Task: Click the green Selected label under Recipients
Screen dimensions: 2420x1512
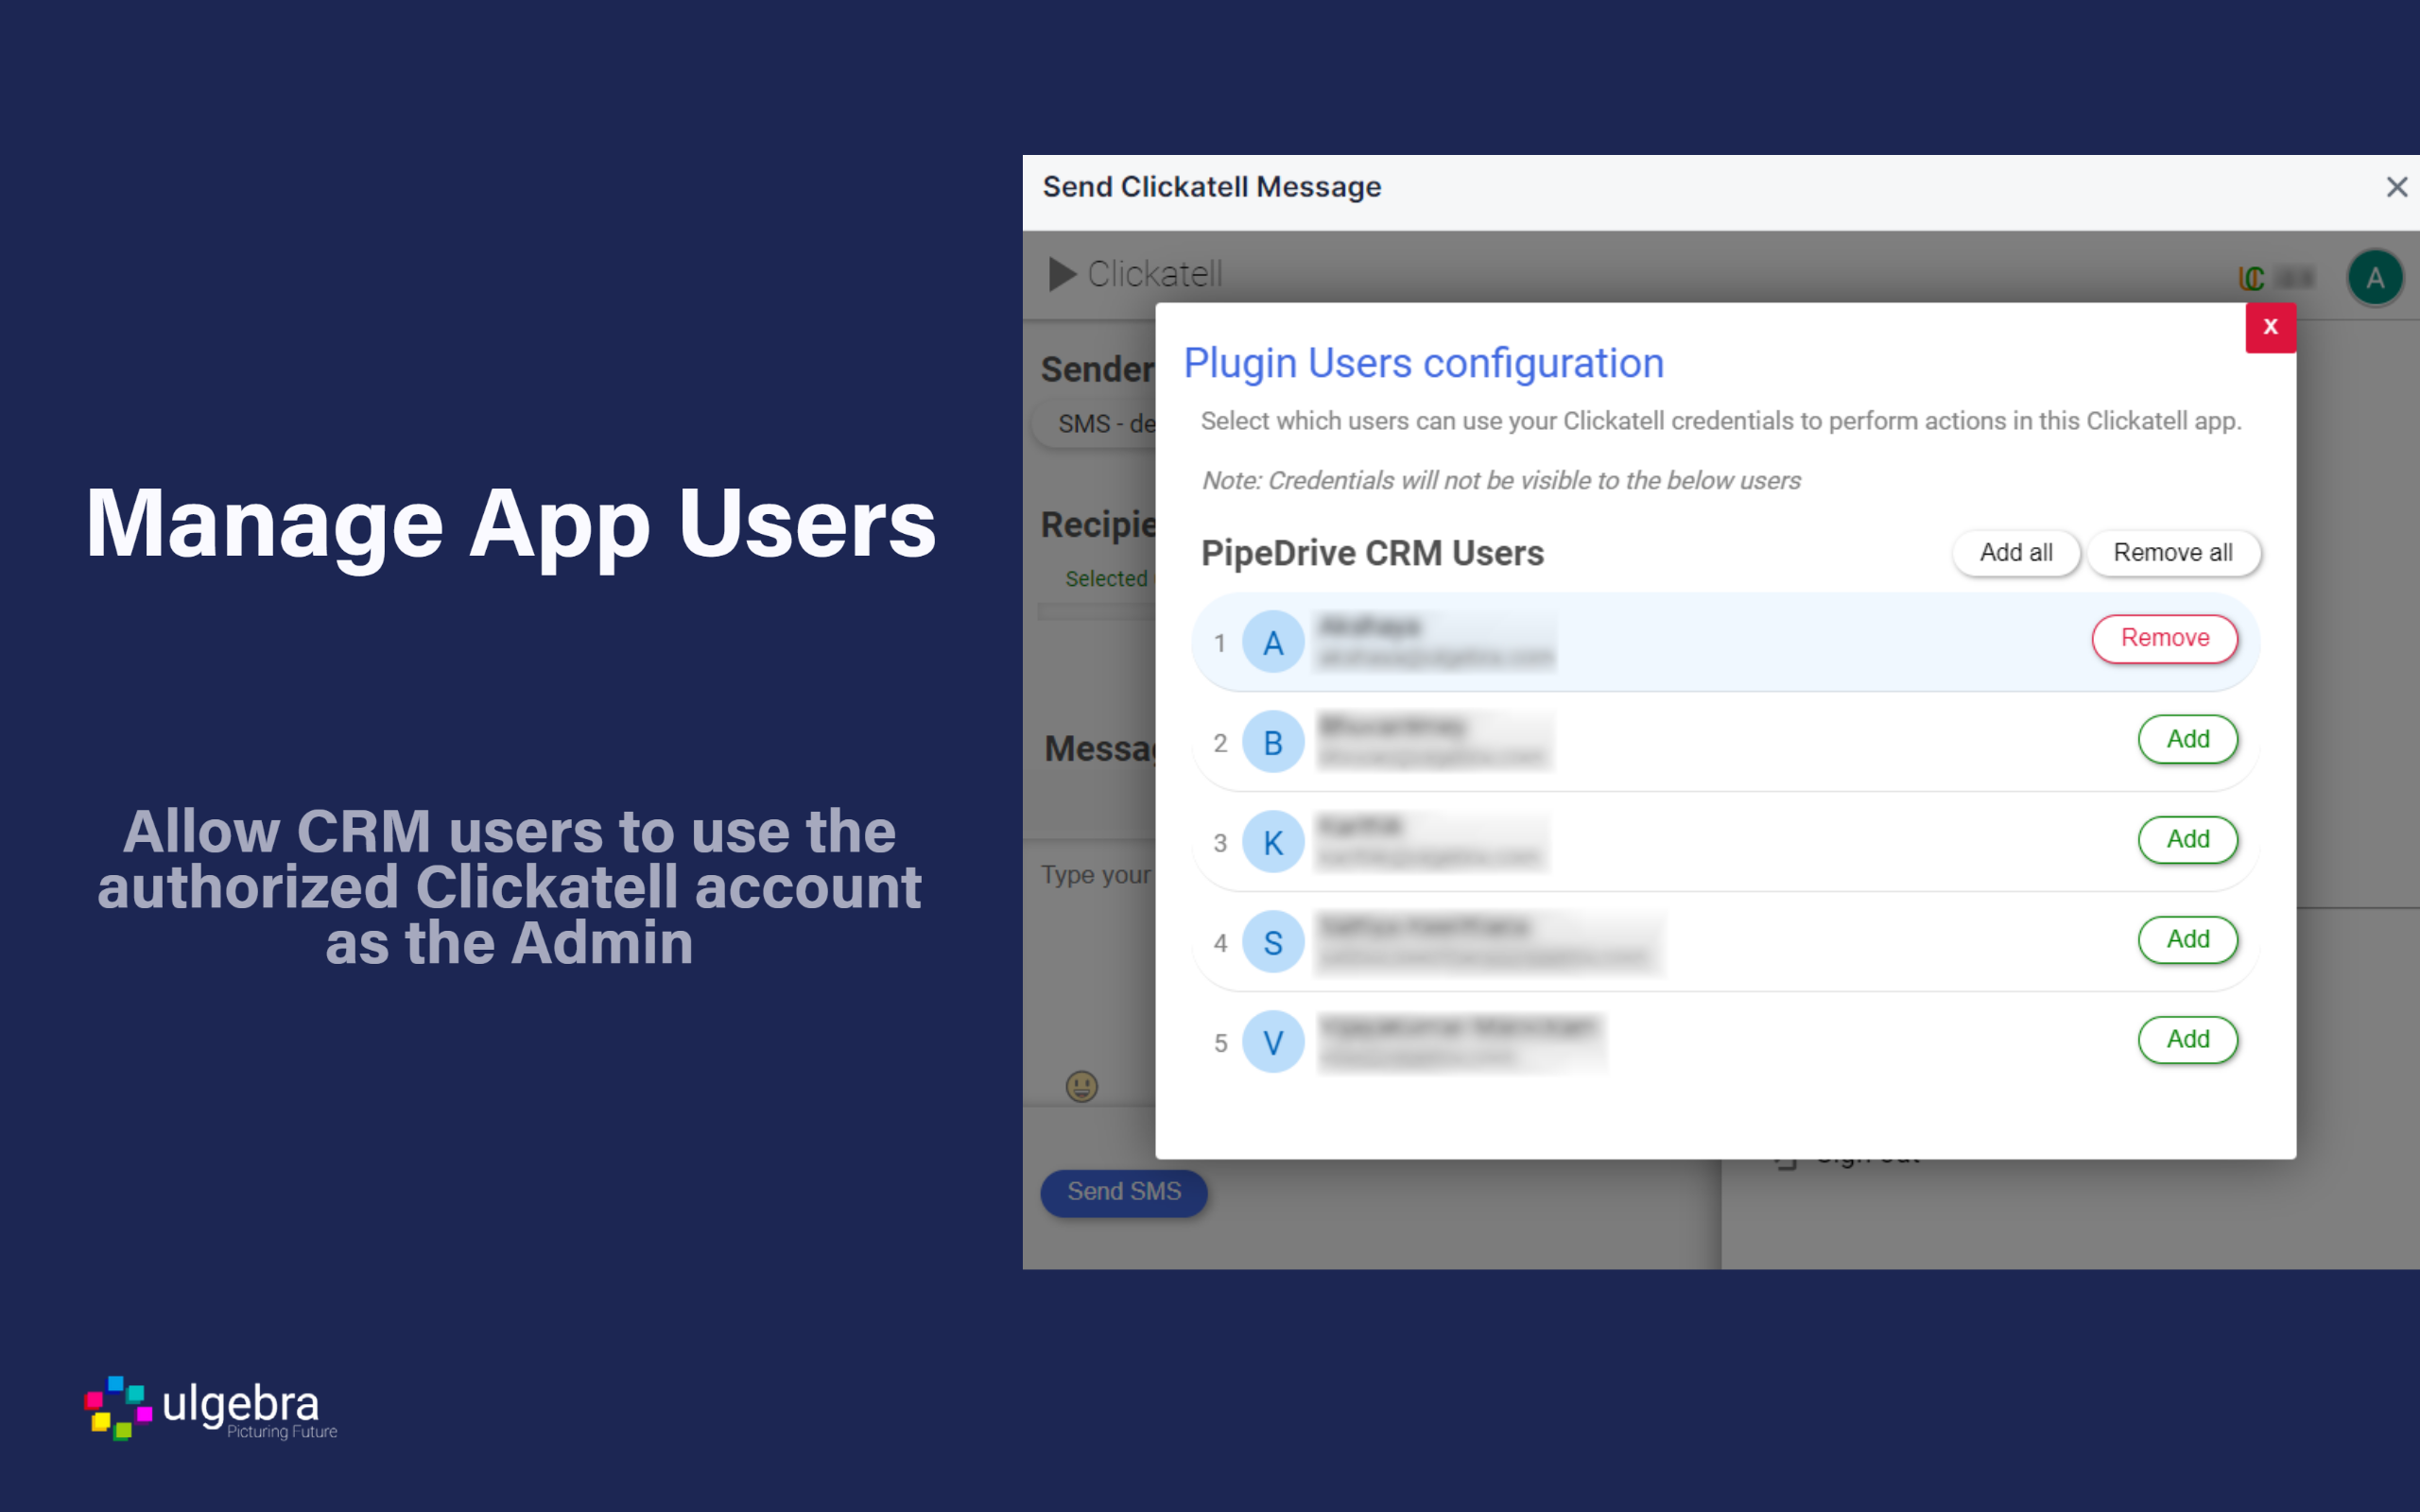Action: (x=1106, y=579)
